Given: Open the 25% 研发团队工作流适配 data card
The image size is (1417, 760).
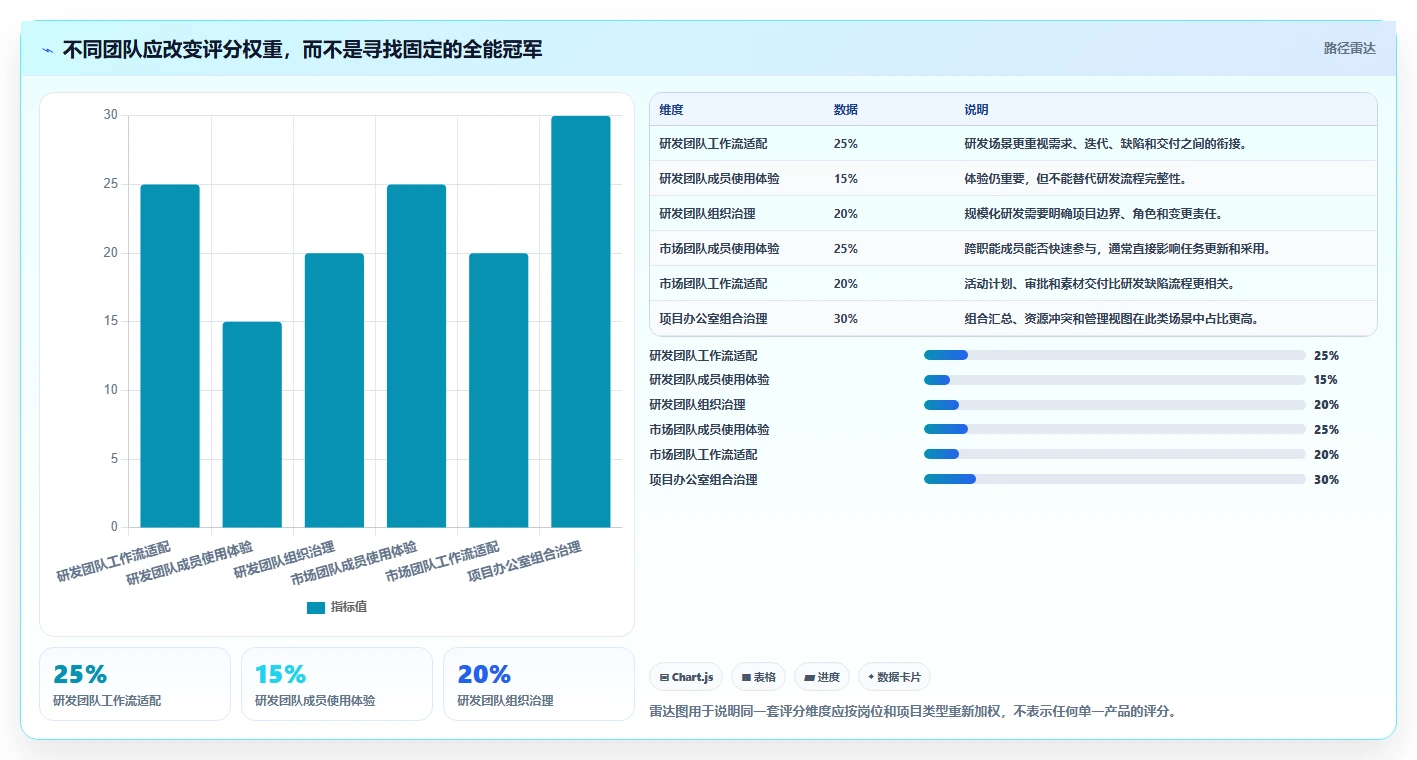Looking at the screenshot, I should [135, 684].
